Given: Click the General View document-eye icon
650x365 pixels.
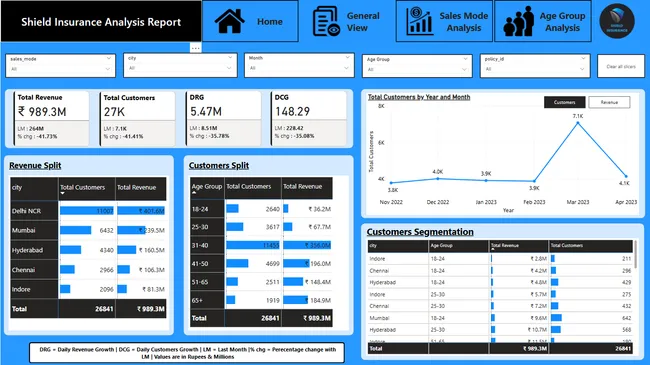Looking at the screenshot, I should (326, 21).
